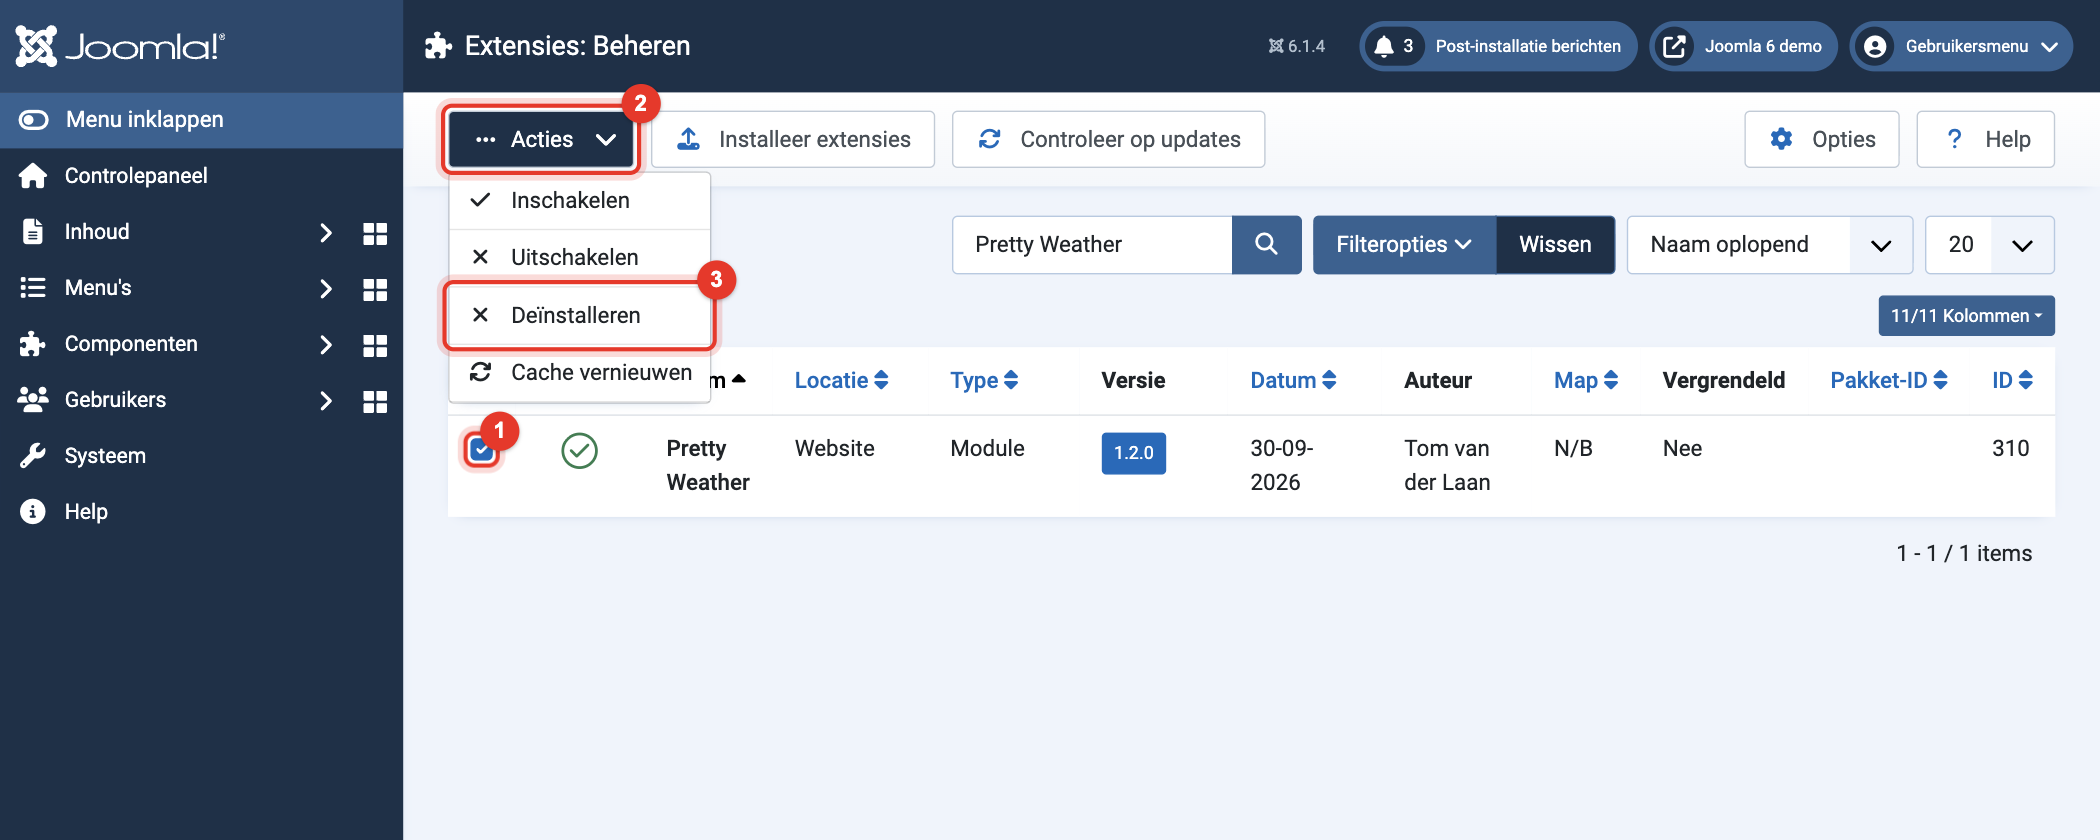The height and width of the screenshot is (840, 2100).
Task: Click the Inhoud file icon
Action: click(33, 232)
